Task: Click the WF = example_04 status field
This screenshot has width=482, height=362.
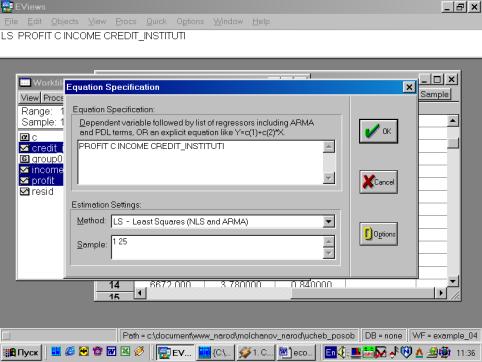Action: 445,336
